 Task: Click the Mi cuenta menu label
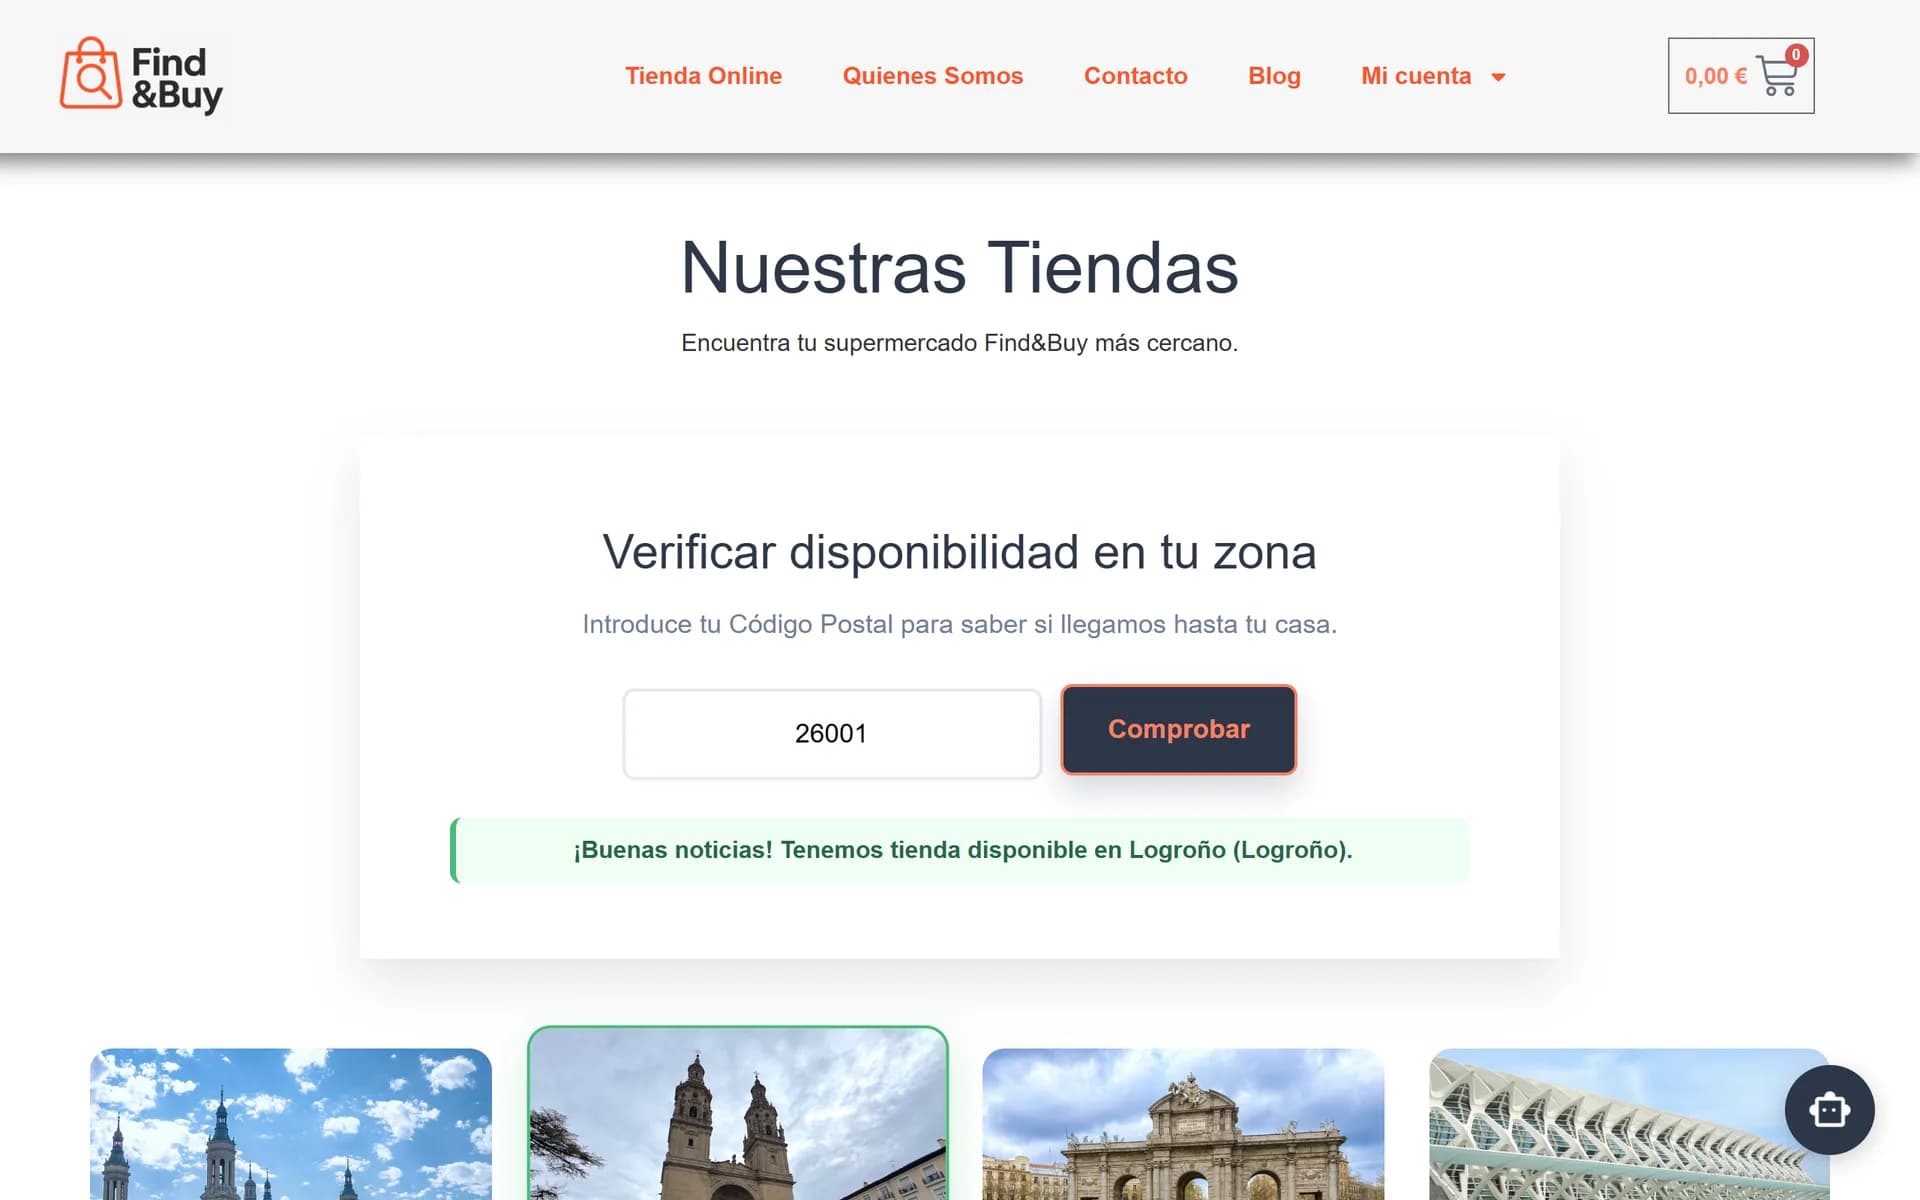point(1415,76)
